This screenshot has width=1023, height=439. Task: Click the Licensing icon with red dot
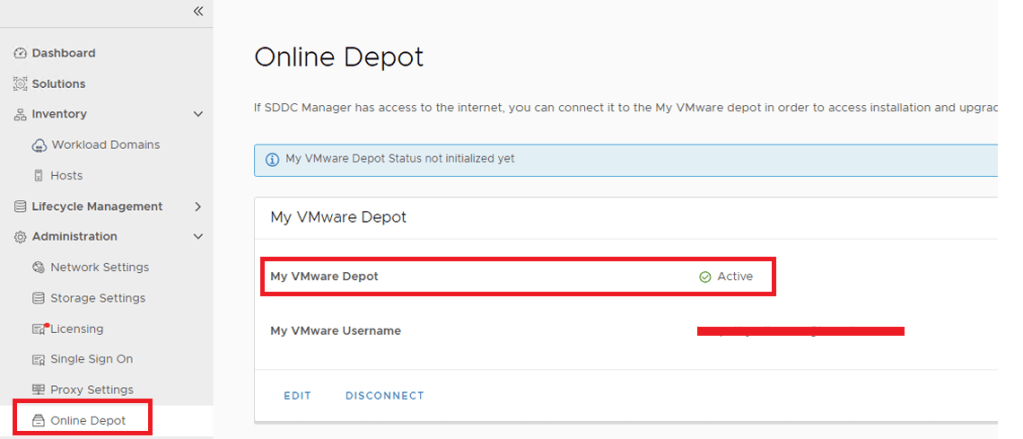pos(40,329)
